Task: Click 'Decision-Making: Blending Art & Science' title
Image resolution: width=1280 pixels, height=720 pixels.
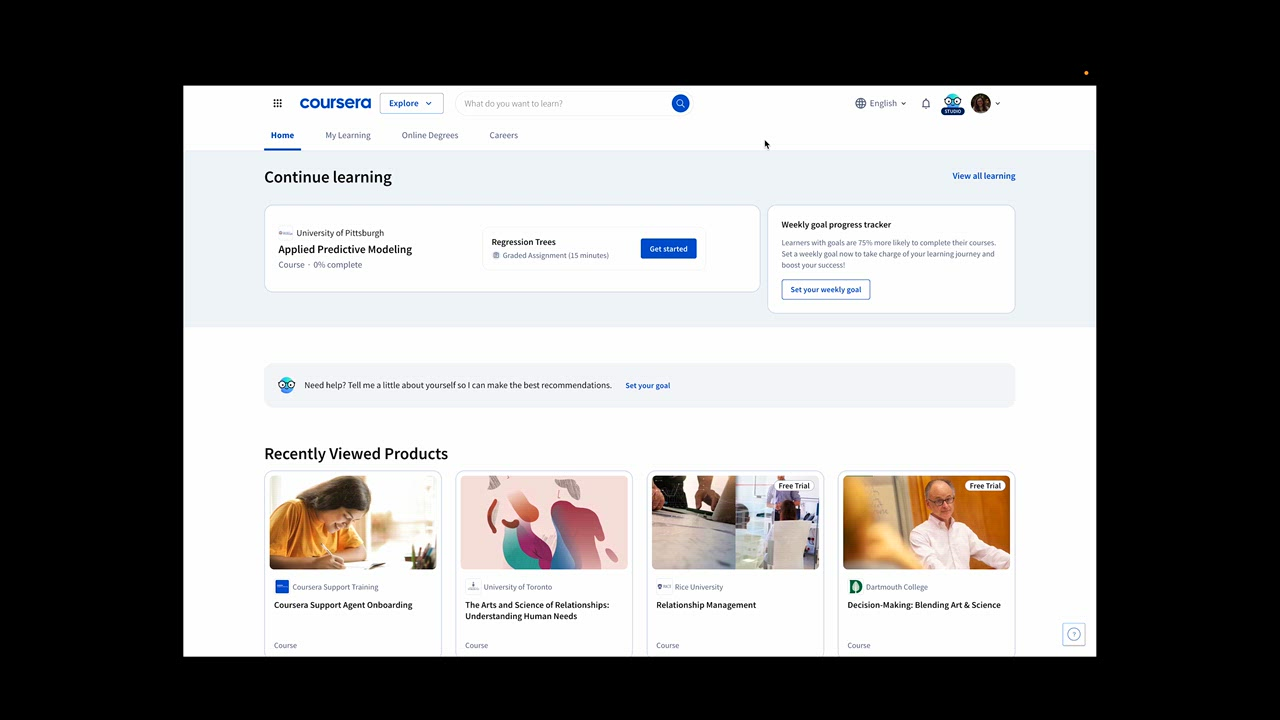Action: click(924, 605)
